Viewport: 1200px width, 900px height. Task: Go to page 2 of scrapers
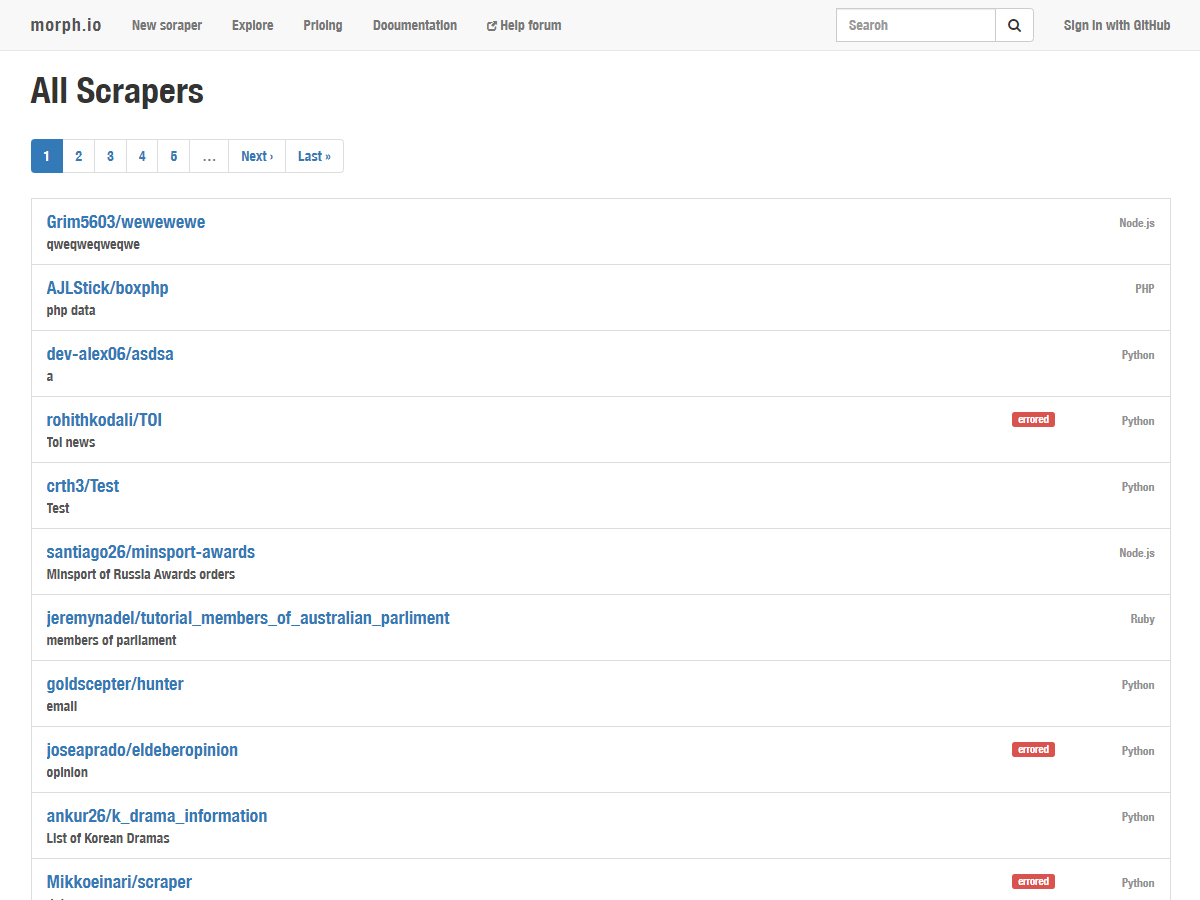point(78,156)
